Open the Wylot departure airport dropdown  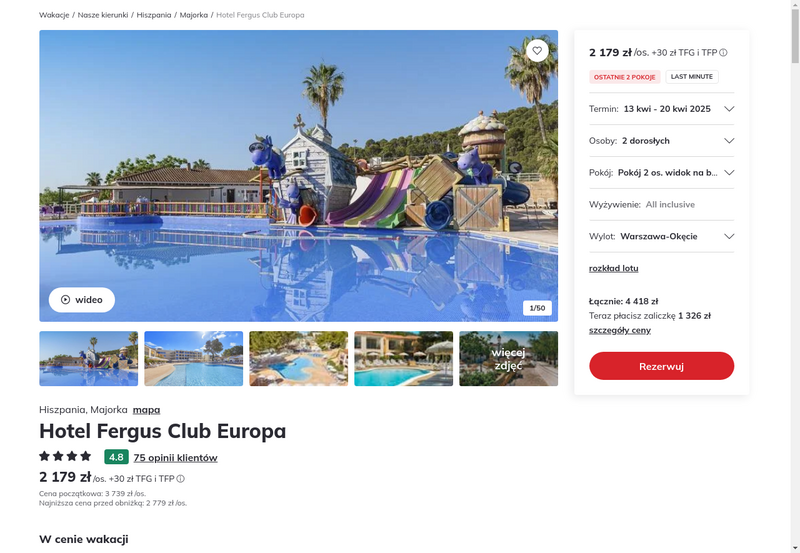tap(661, 236)
